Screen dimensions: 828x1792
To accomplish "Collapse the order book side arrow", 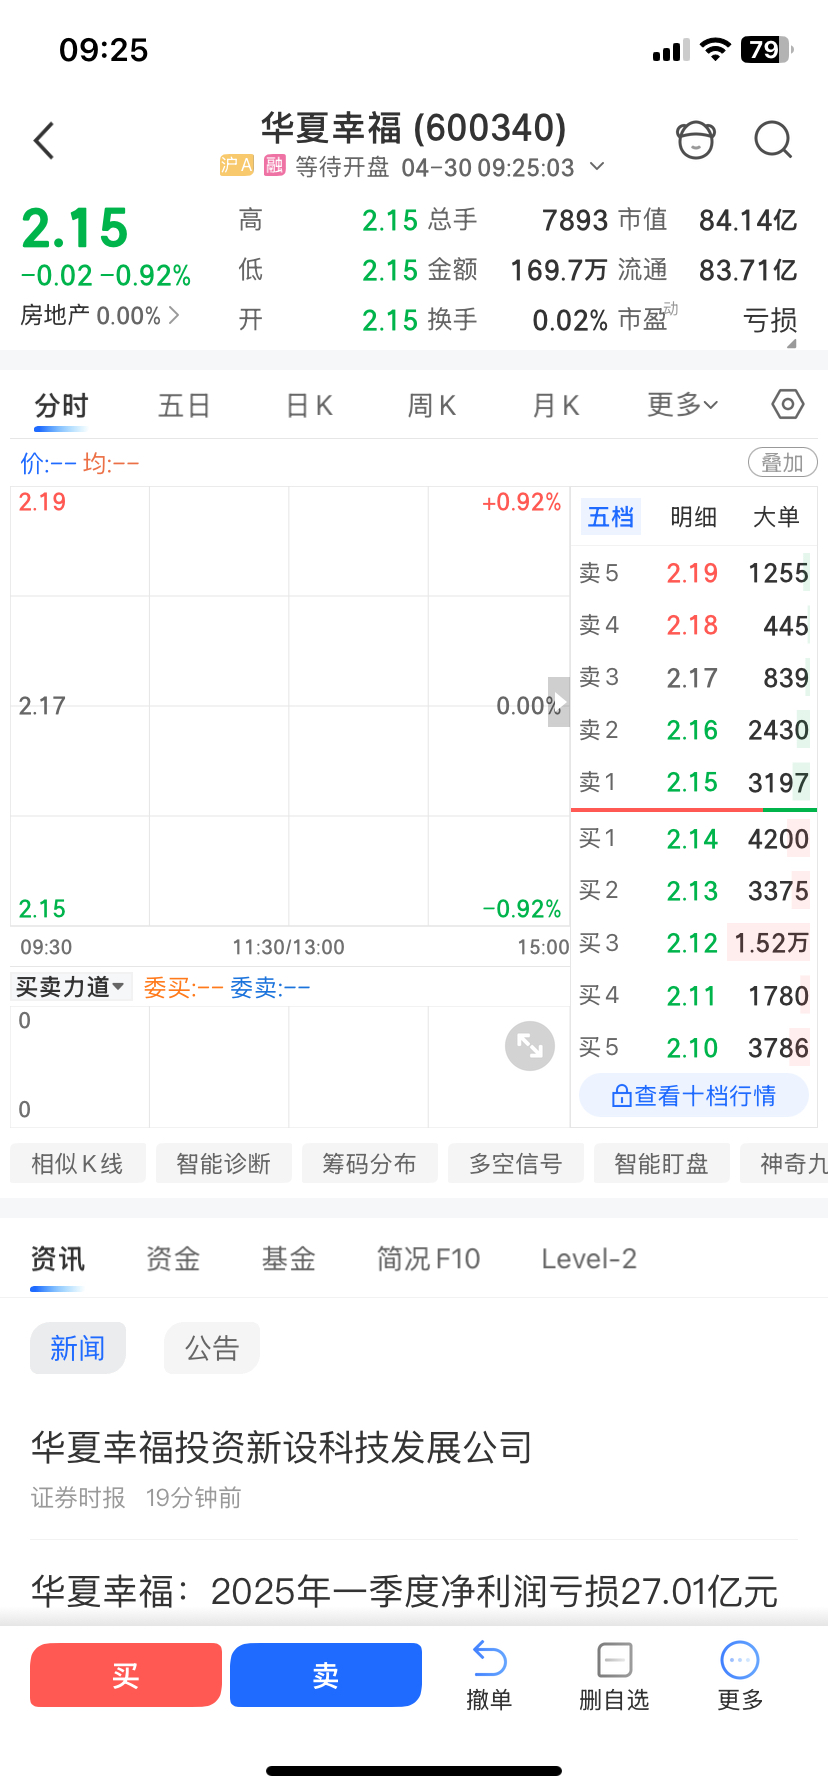I will click(x=559, y=702).
